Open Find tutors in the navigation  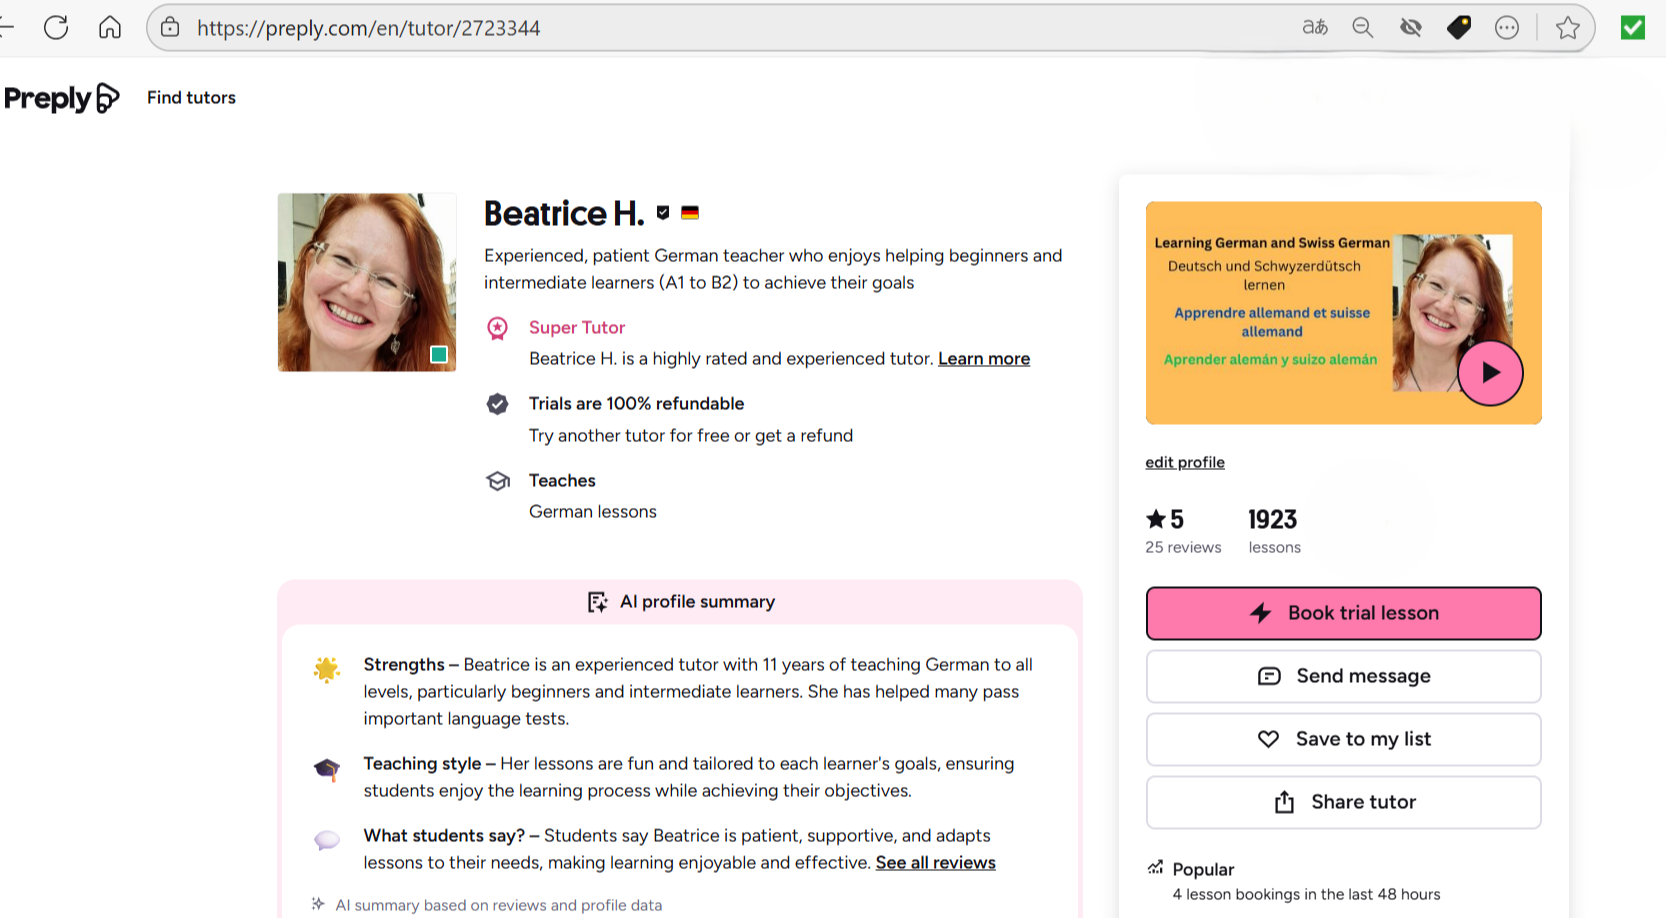(191, 98)
